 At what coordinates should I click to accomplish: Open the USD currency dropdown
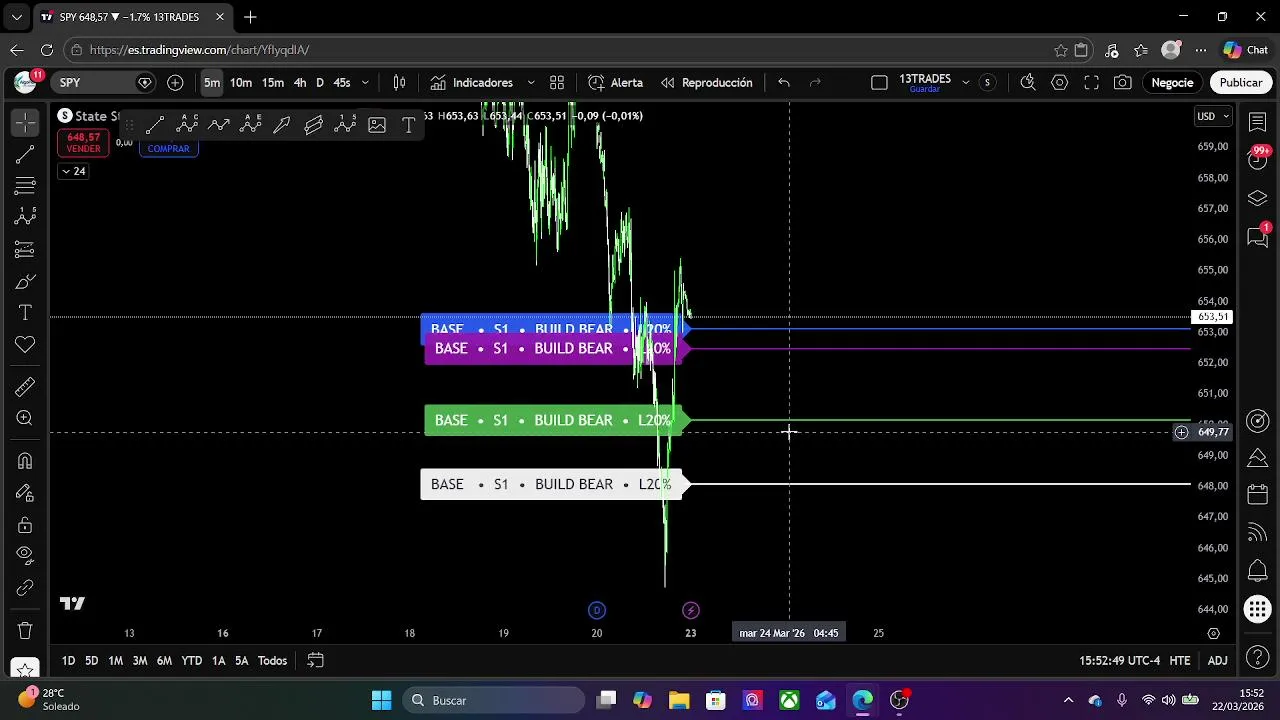1213,116
